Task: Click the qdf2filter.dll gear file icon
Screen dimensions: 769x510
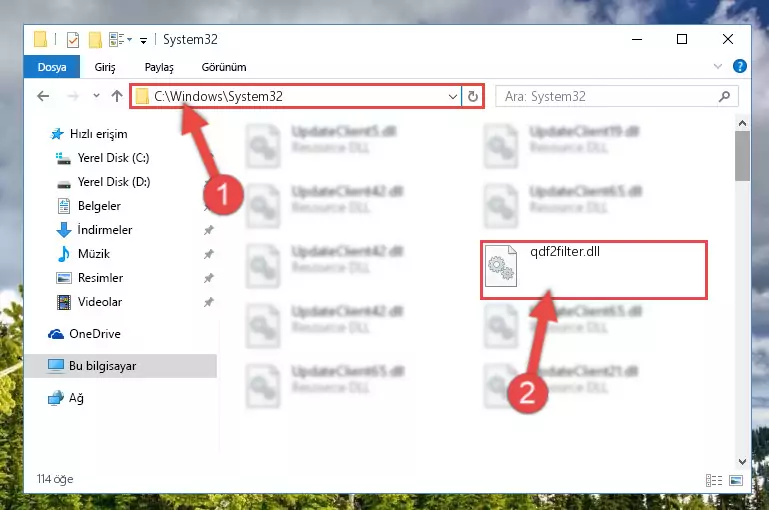Action: (501, 266)
